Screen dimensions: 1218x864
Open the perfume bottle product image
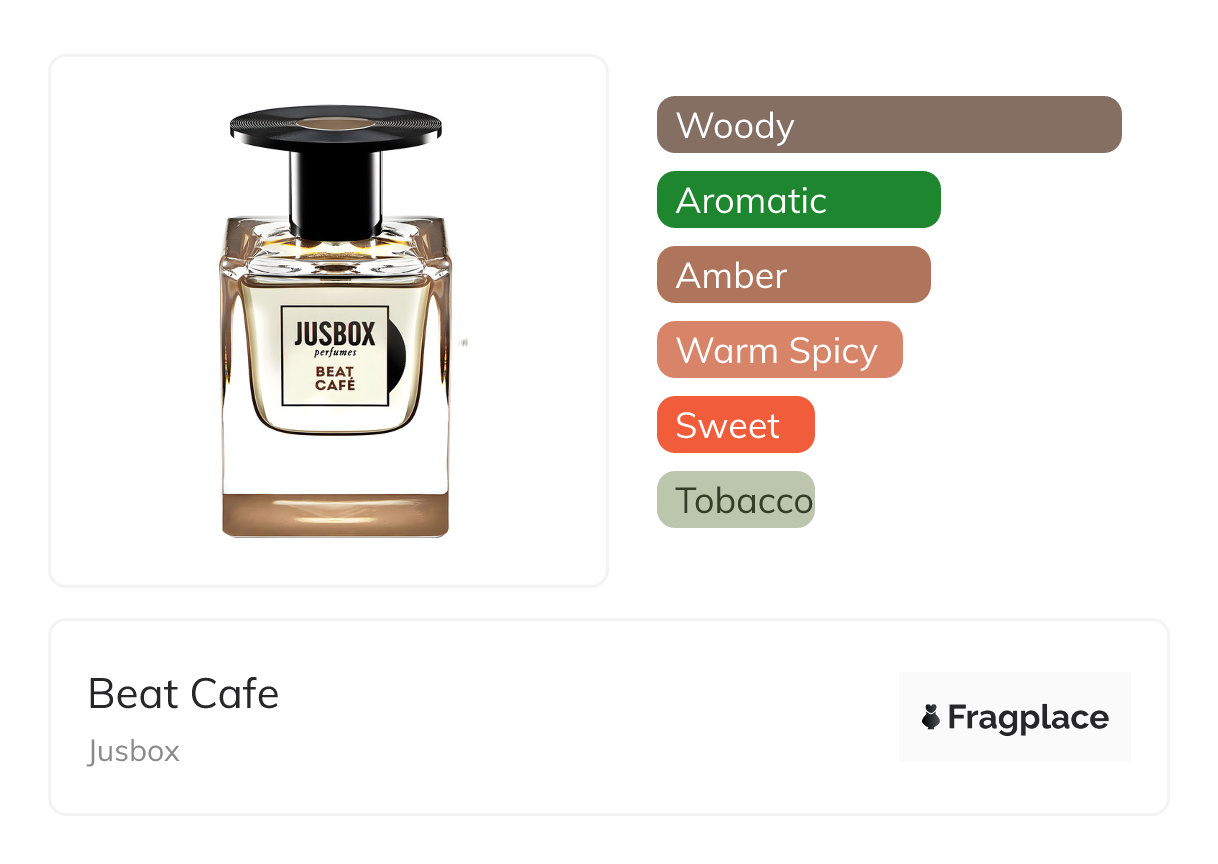329,321
